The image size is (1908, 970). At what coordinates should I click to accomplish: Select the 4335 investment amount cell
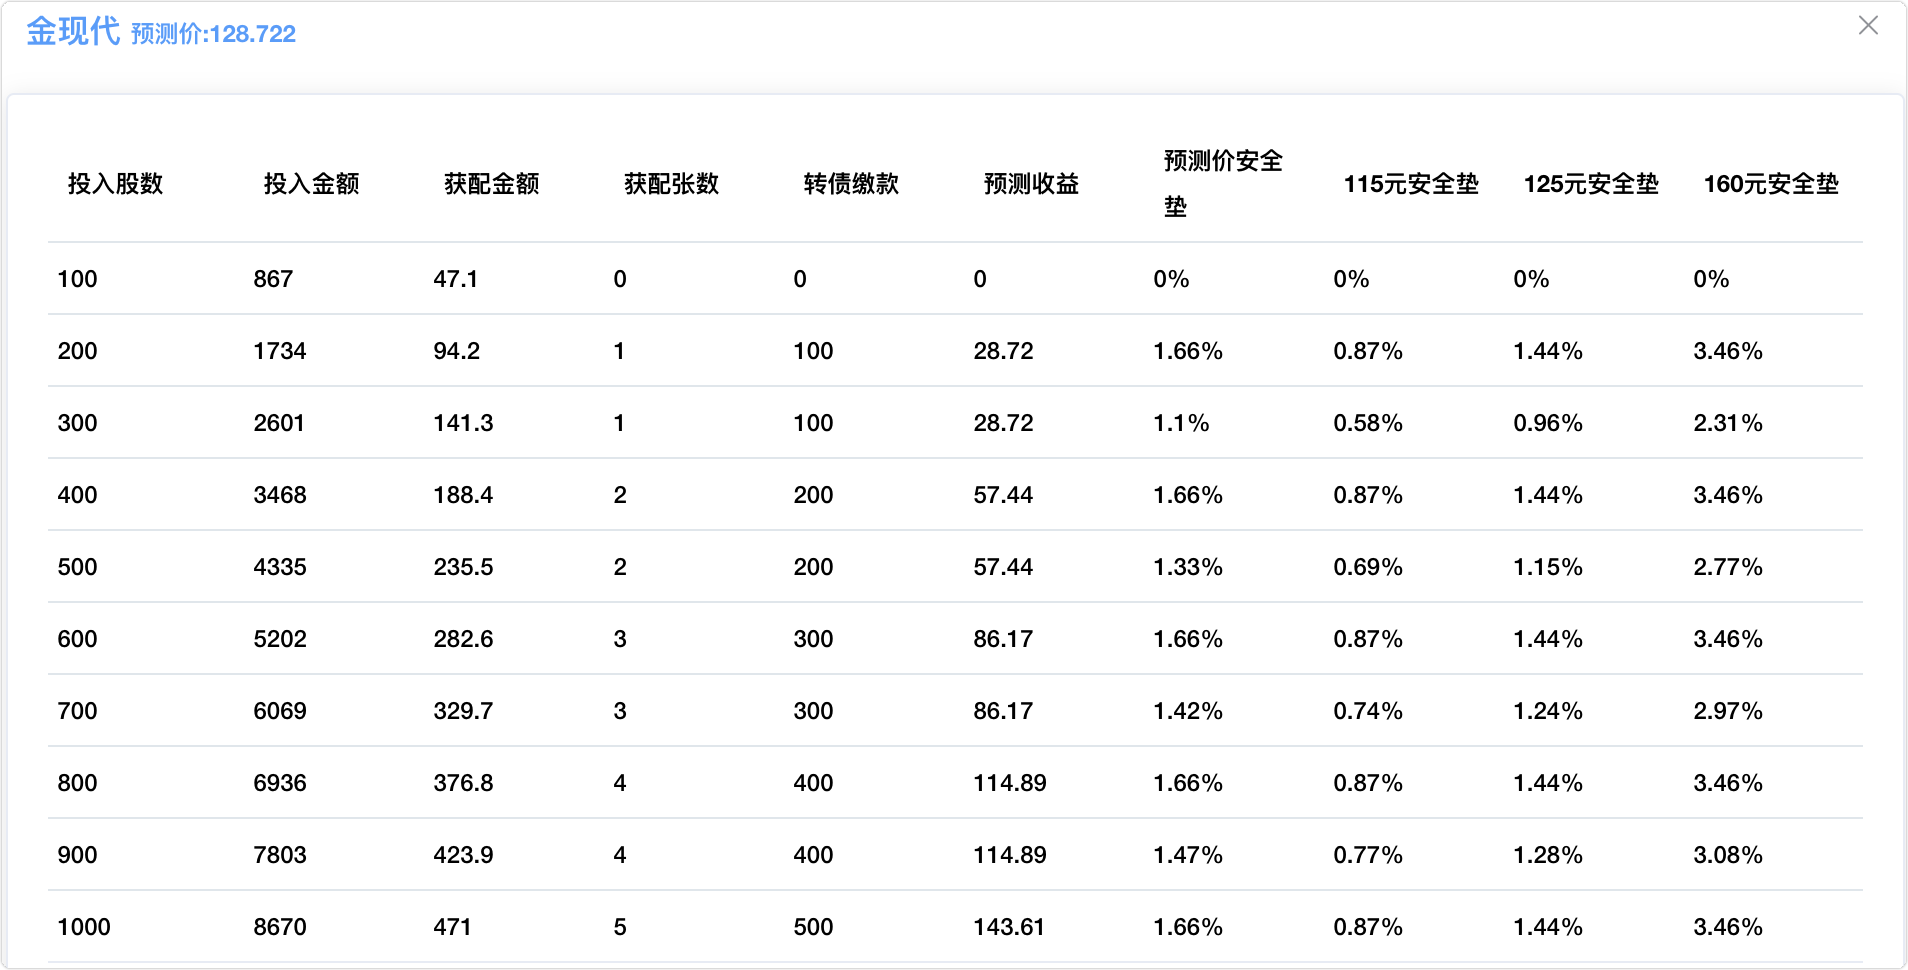coord(279,567)
